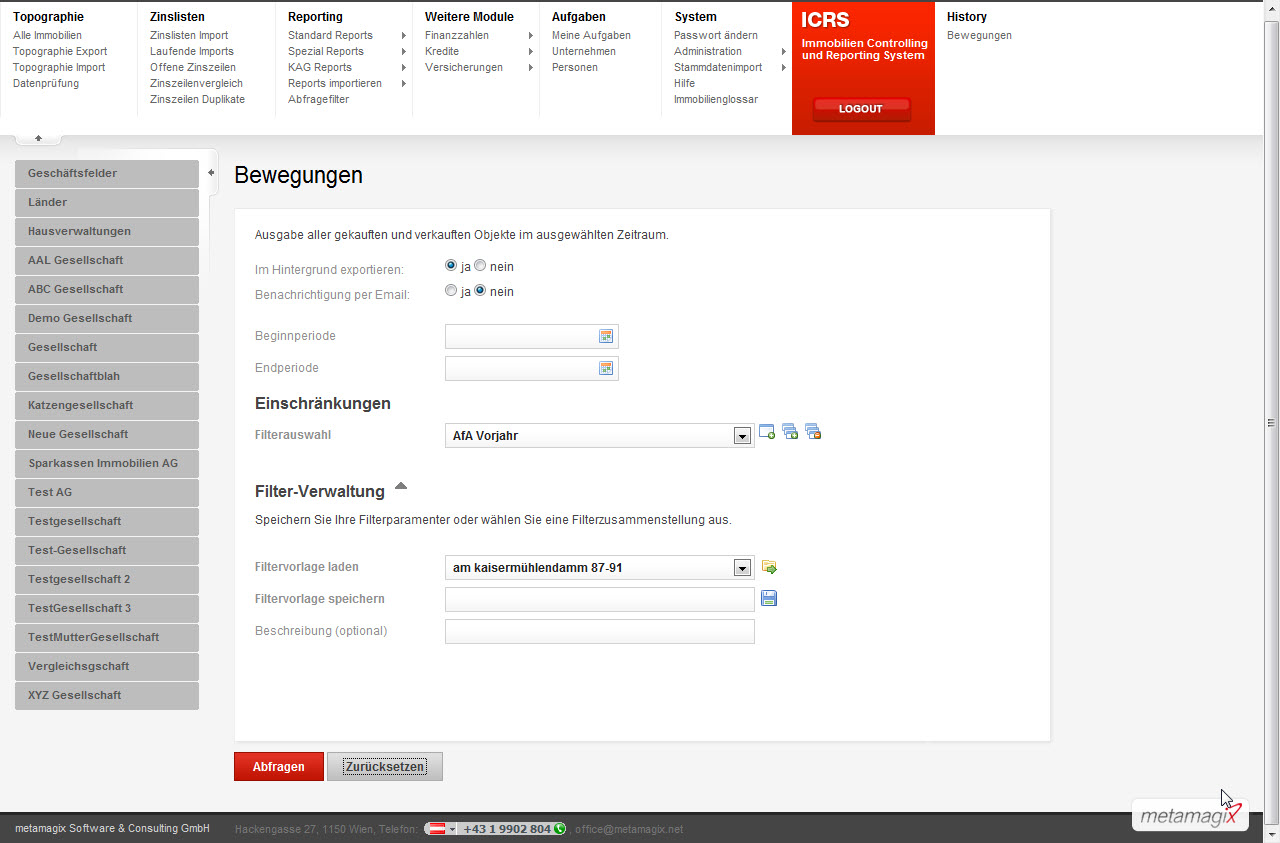Open Datenprüfung menu entry
This screenshot has width=1280, height=843.
point(46,83)
